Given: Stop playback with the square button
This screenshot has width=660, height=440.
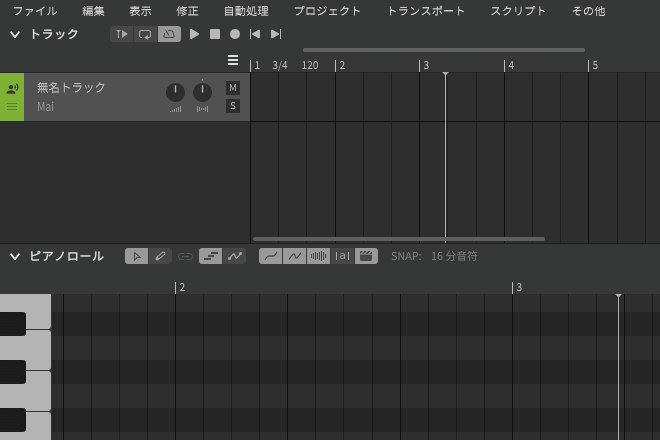Looking at the screenshot, I should 215,34.
